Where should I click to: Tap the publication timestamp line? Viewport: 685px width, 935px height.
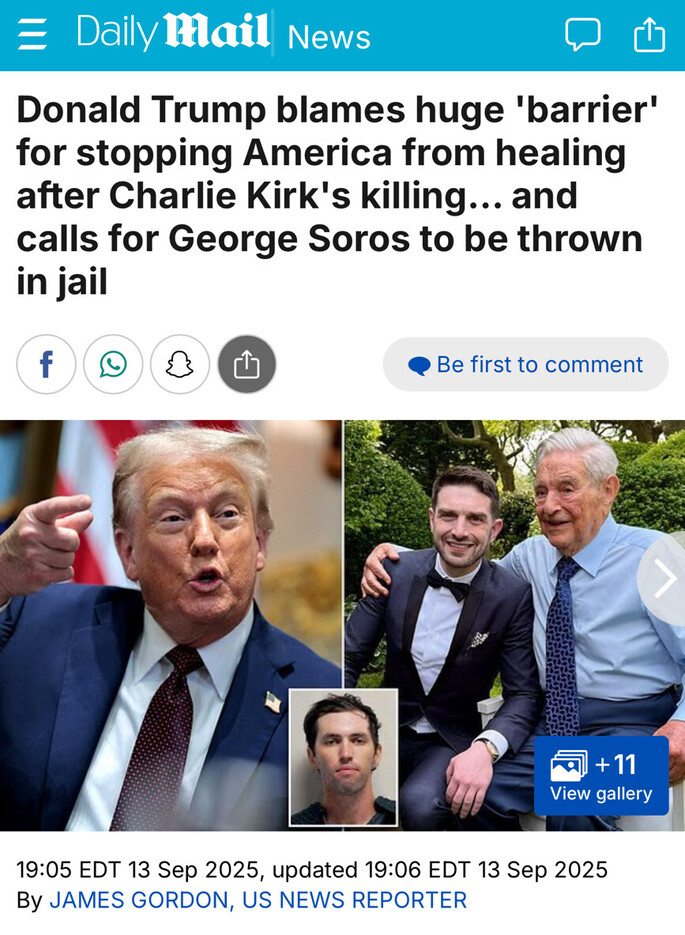(x=312, y=869)
